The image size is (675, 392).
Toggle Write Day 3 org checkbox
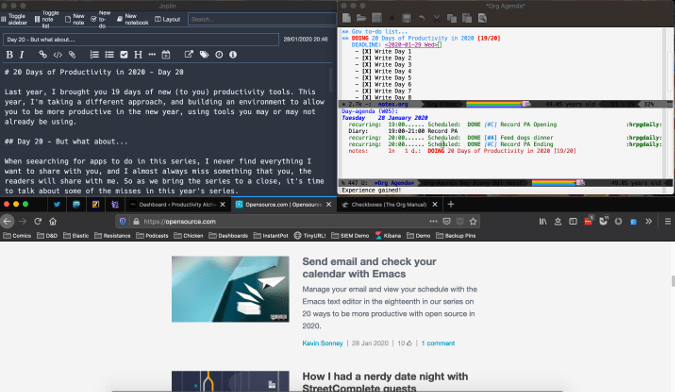click(x=367, y=65)
